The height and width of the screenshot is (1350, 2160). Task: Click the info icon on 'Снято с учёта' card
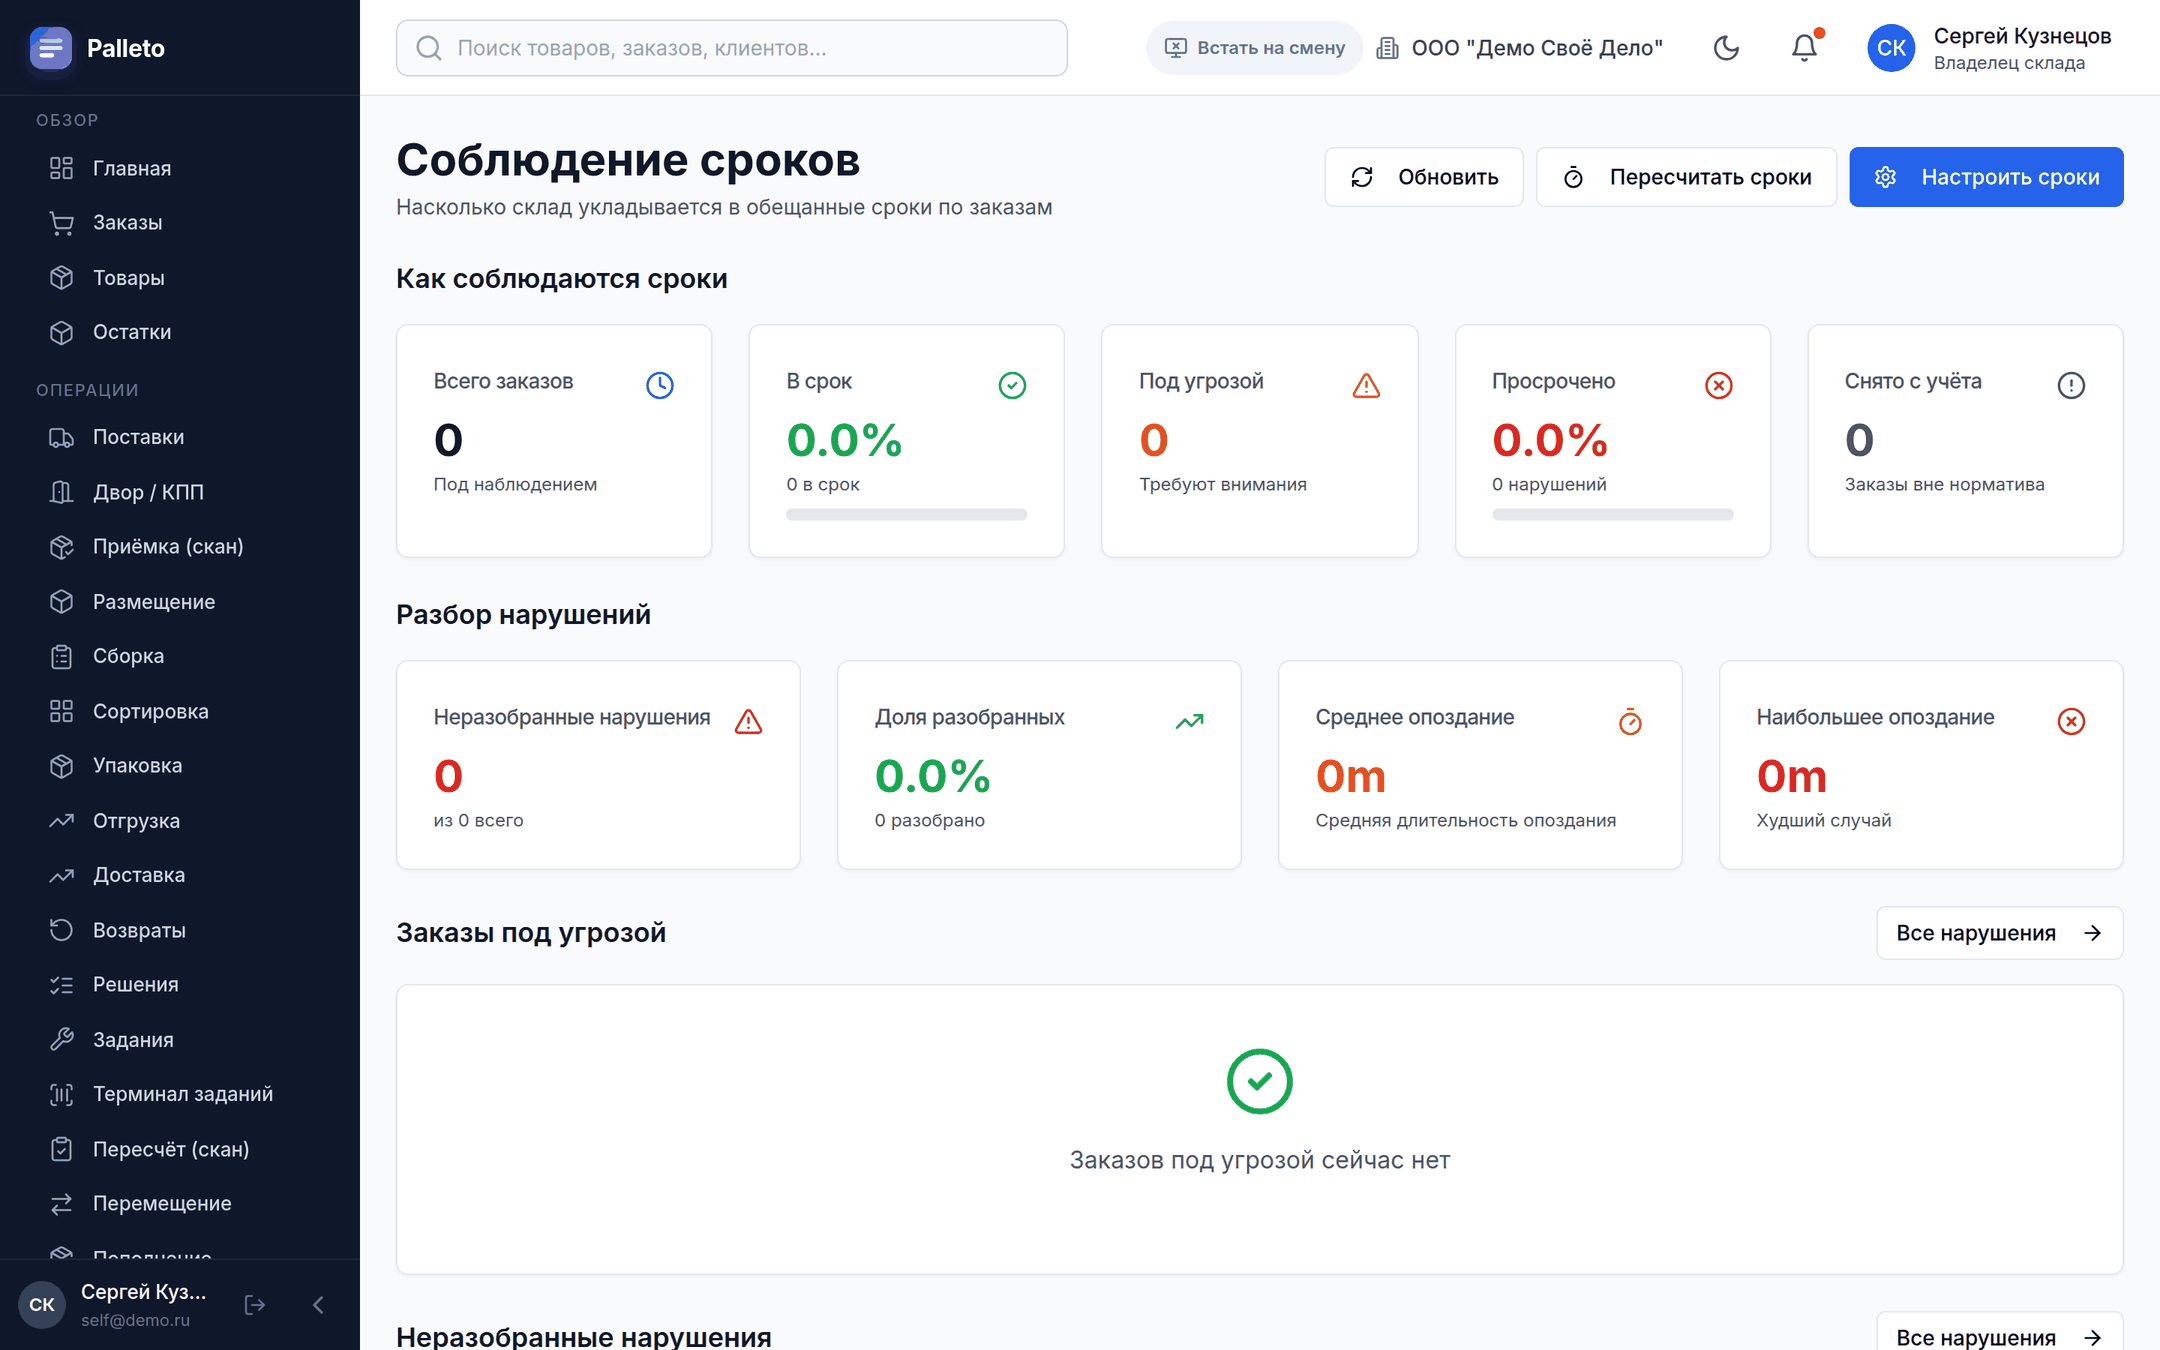coord(2071,385)
